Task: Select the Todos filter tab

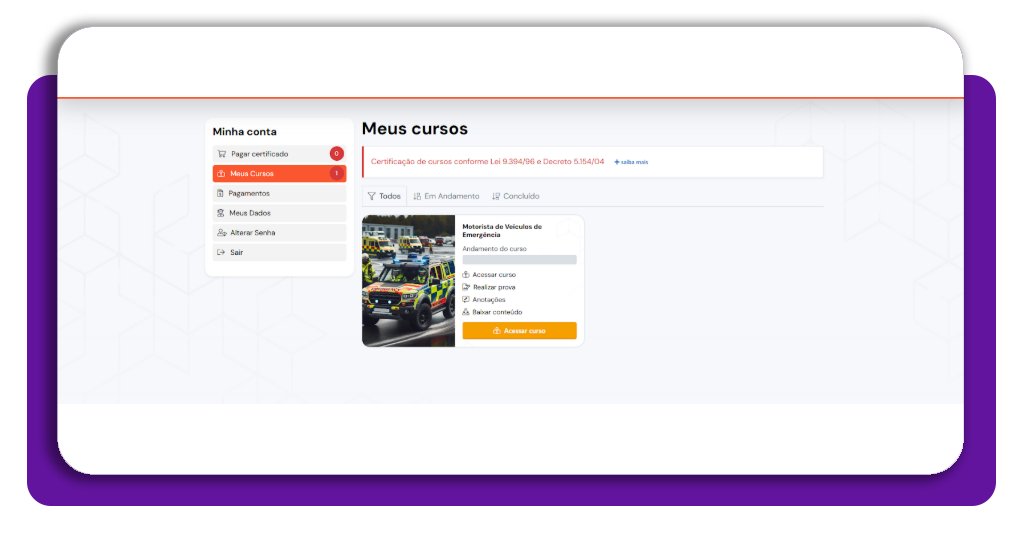Action: (384, 196)
